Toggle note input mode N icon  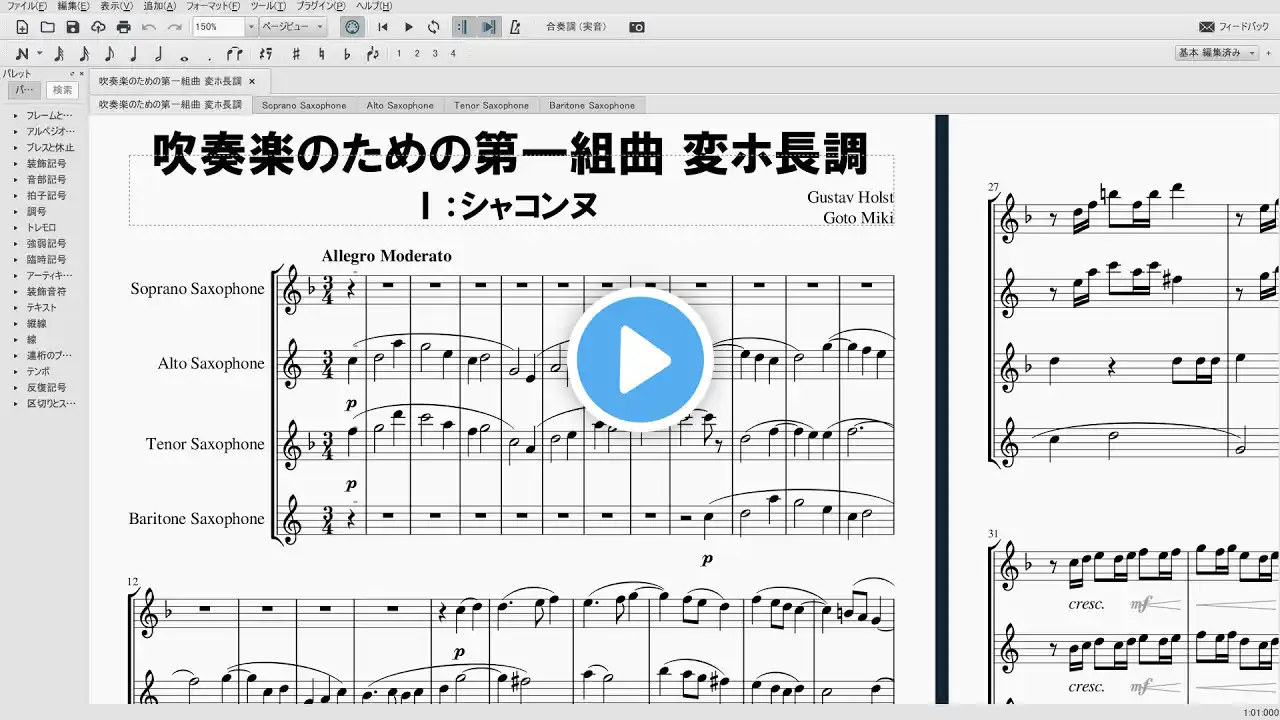tap(22, 53)
